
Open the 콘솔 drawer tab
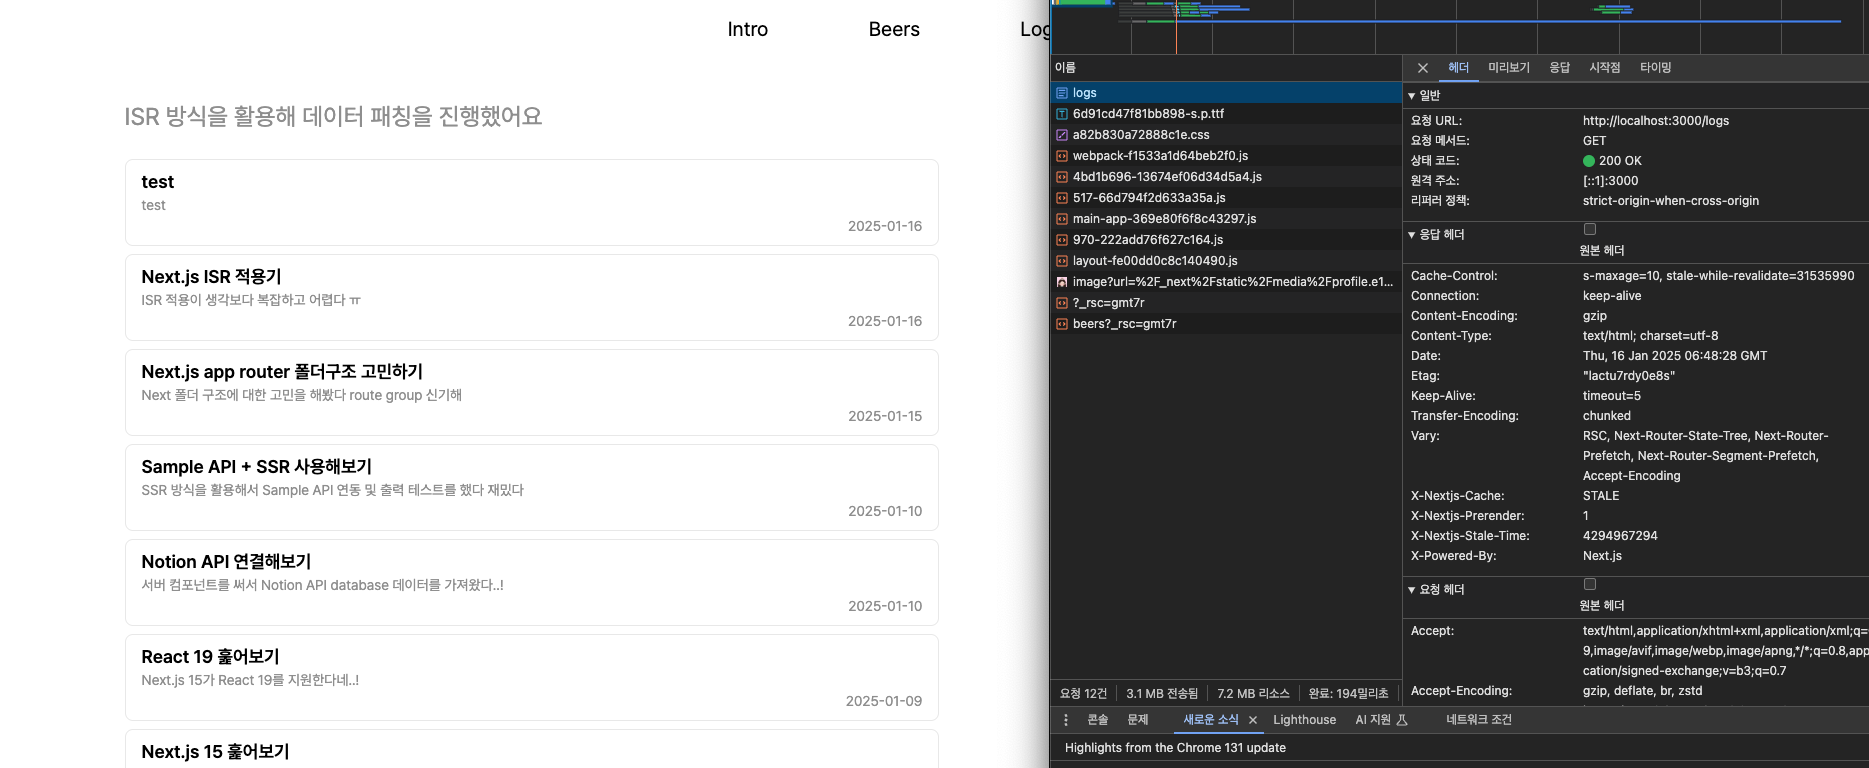click(x=1098, y=720)
